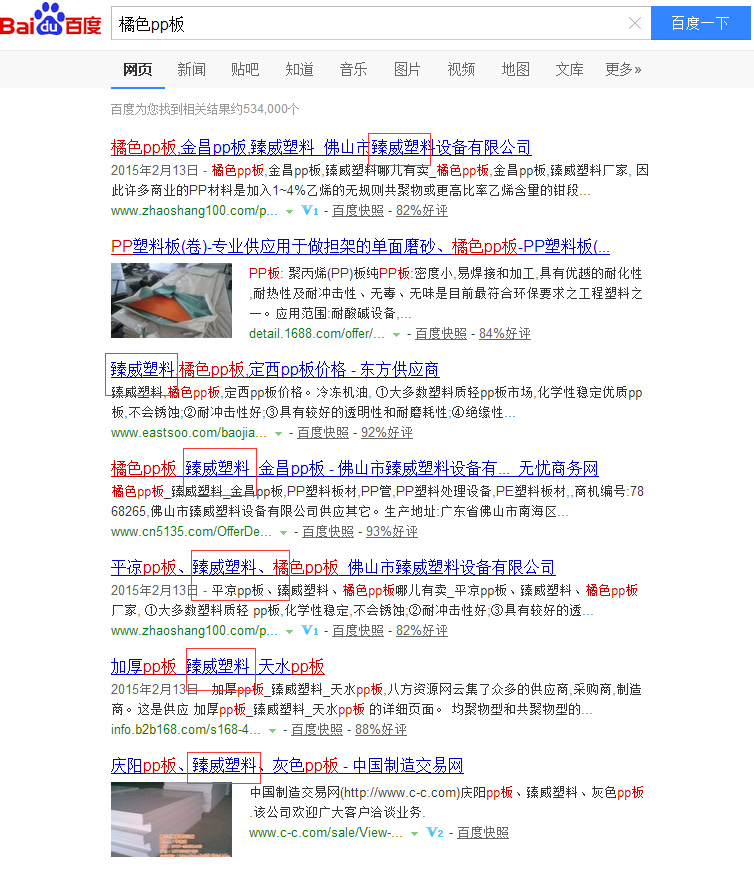The image size is (754, 872).
Task: Go to the 知道 tab
Action: click(299, 70)
